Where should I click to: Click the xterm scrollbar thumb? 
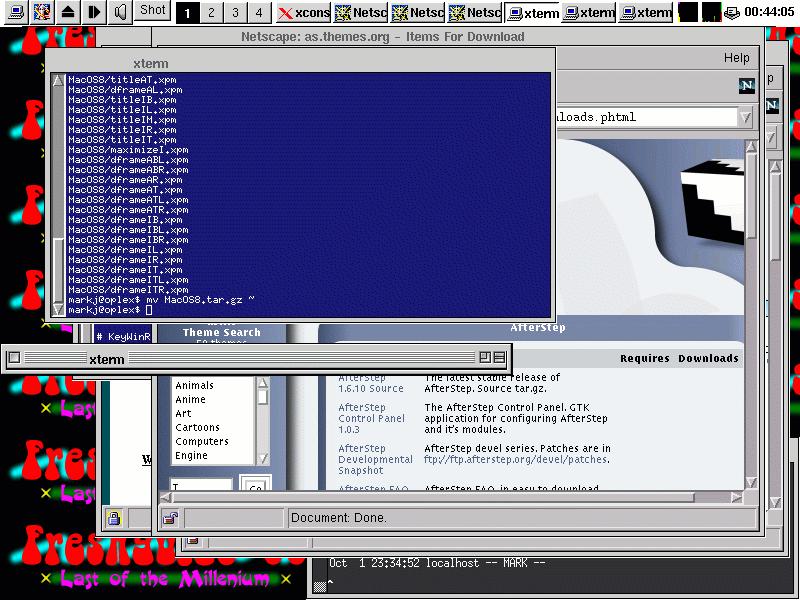(59, 269)
